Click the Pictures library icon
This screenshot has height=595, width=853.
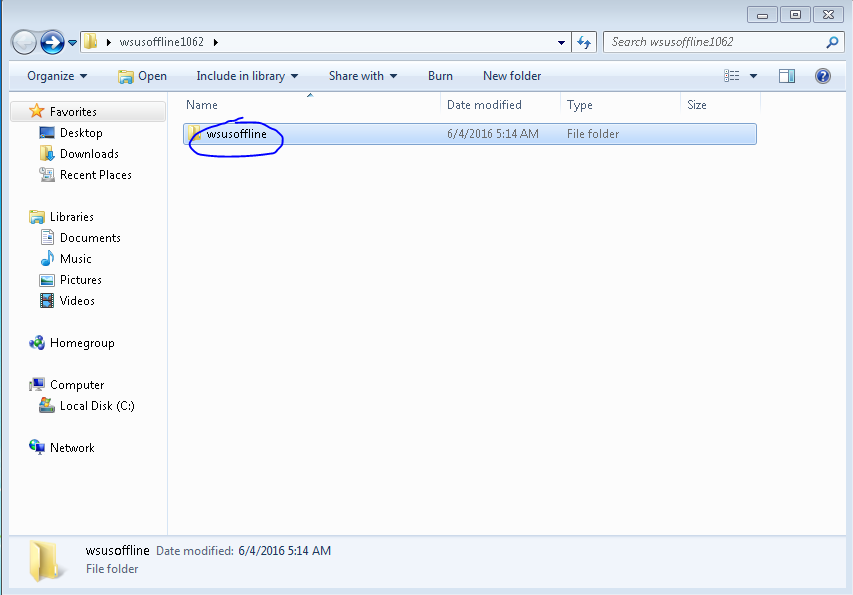[x=47, y=280]
